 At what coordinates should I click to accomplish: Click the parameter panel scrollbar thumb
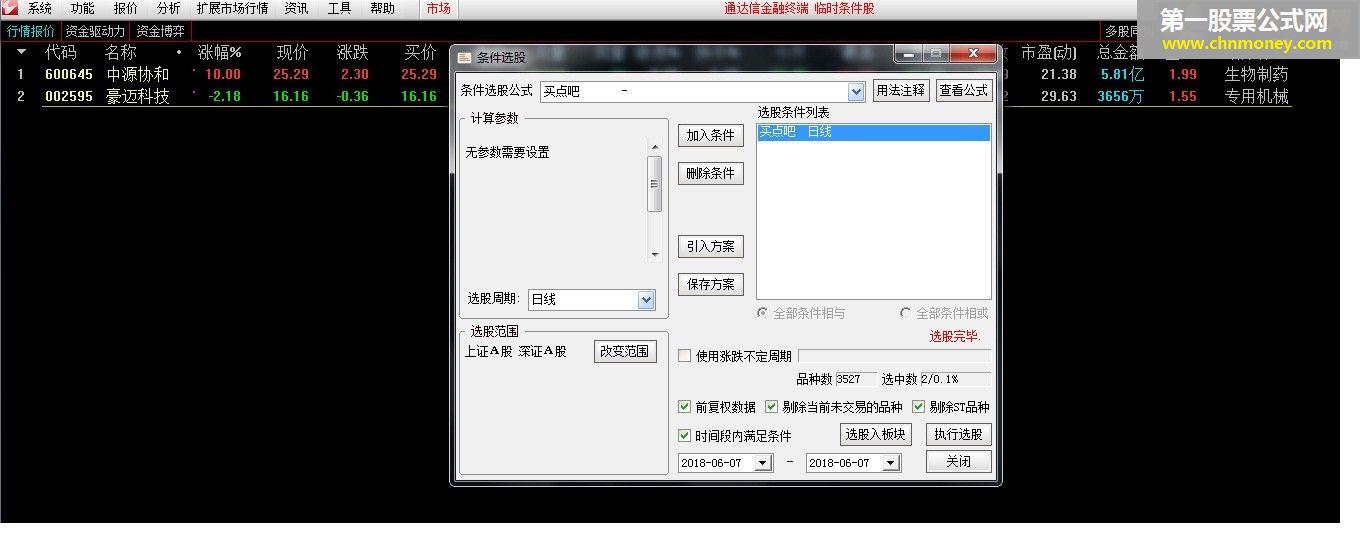655,184
